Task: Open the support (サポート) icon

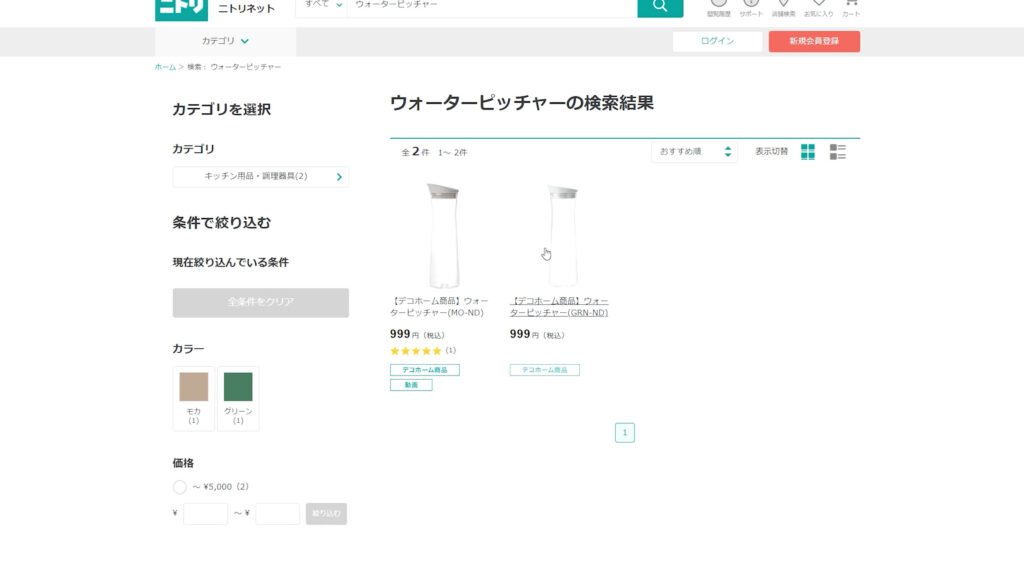Action: [751, 4]
